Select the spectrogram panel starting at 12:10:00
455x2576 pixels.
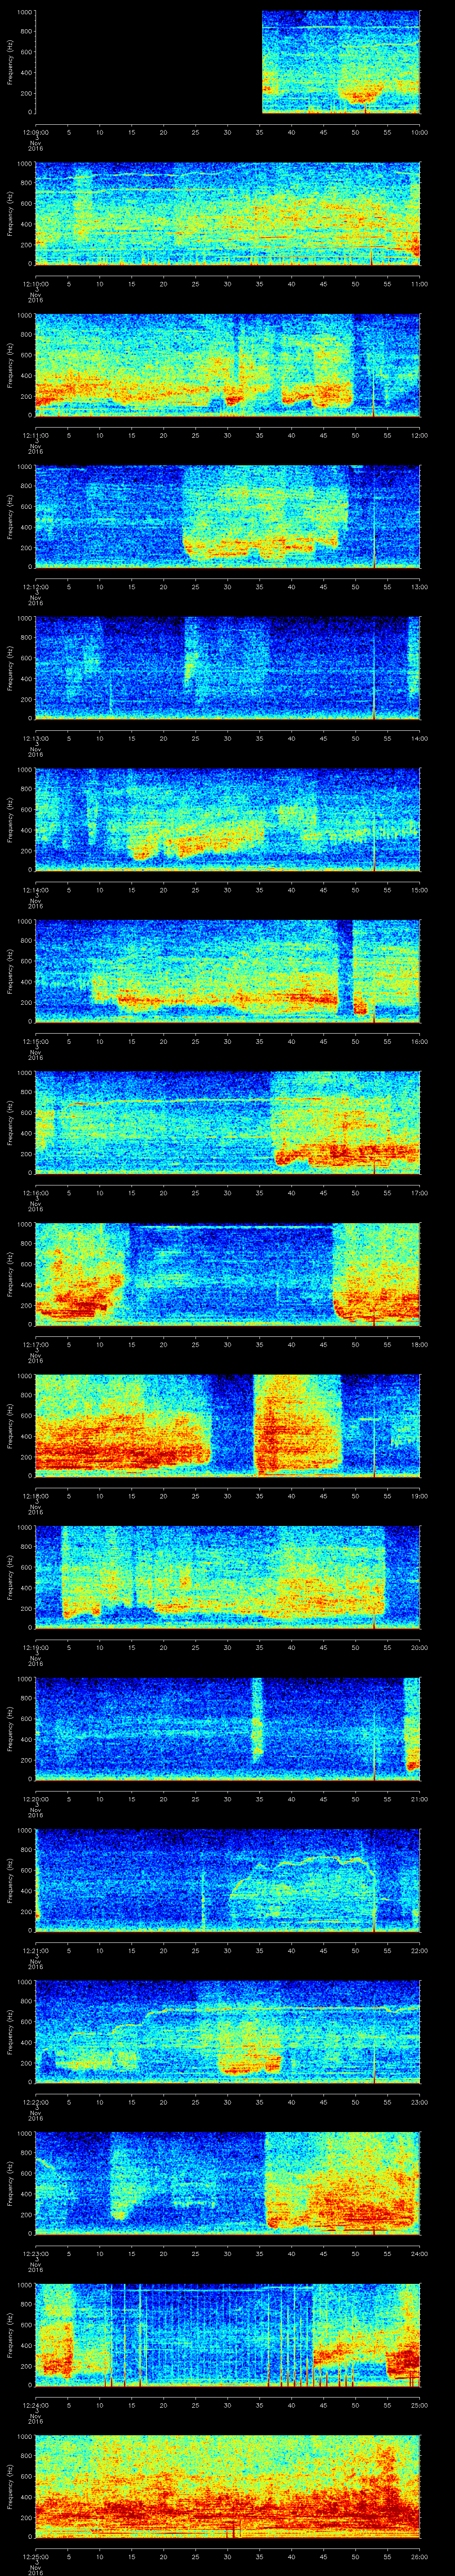(x=228, y=214)
